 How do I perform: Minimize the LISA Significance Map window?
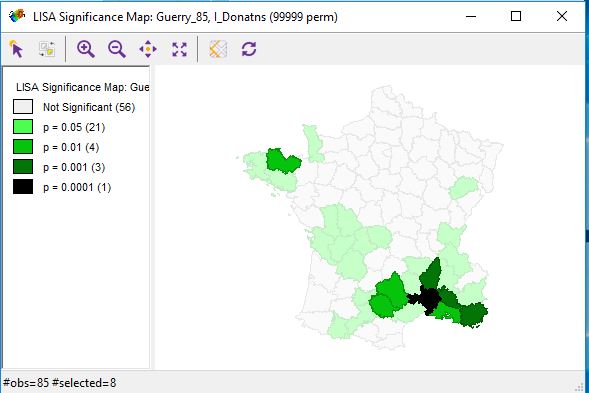471,16
